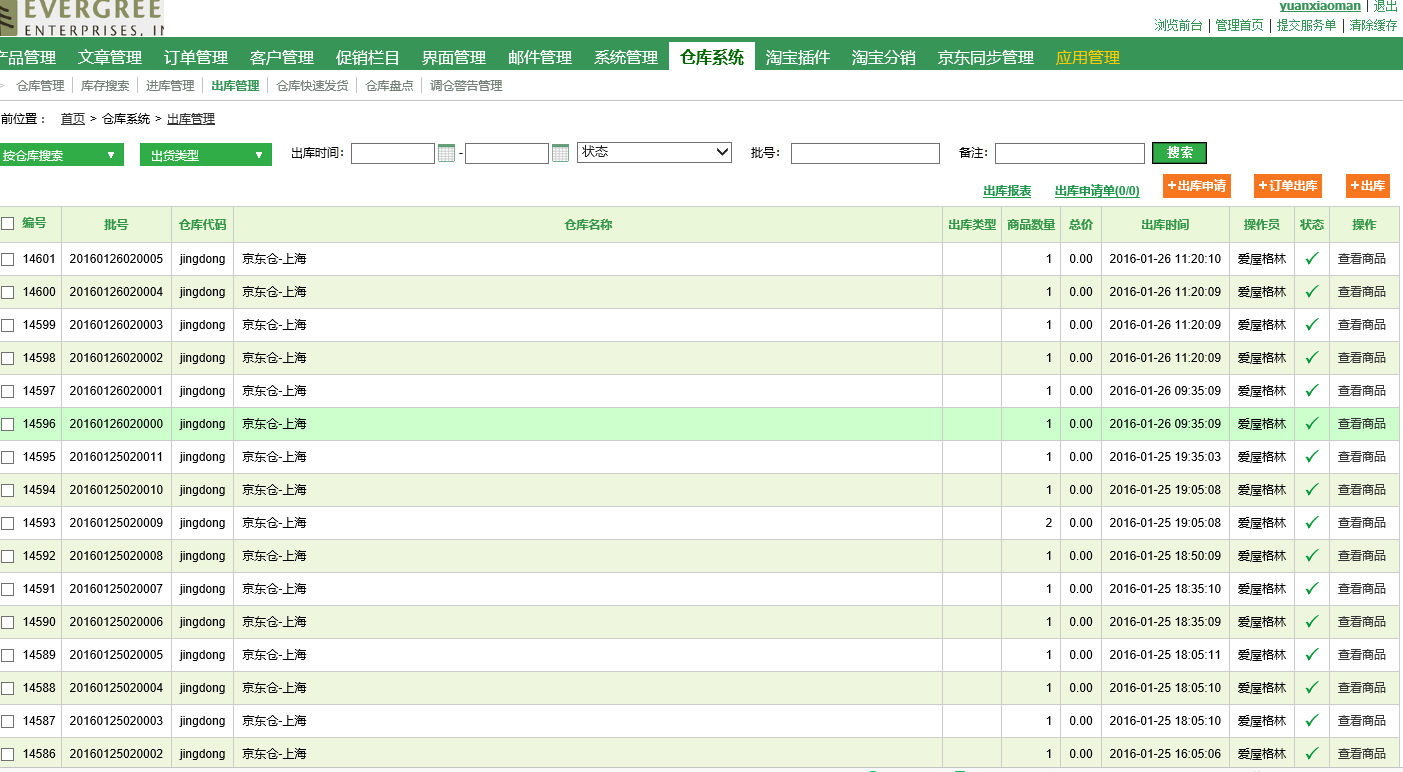Click 查看商品 for row 14587
Screen dimensions: 1403x772
tap(1362, 721)
